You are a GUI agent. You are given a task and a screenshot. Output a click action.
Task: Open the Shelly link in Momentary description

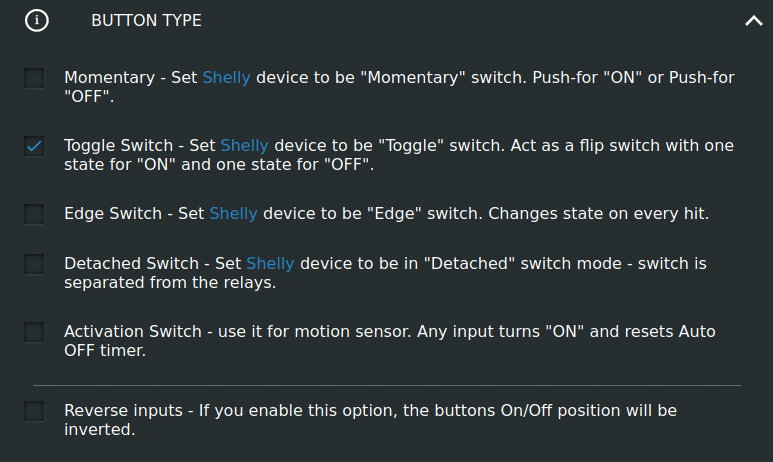click(x=226, y=78)
